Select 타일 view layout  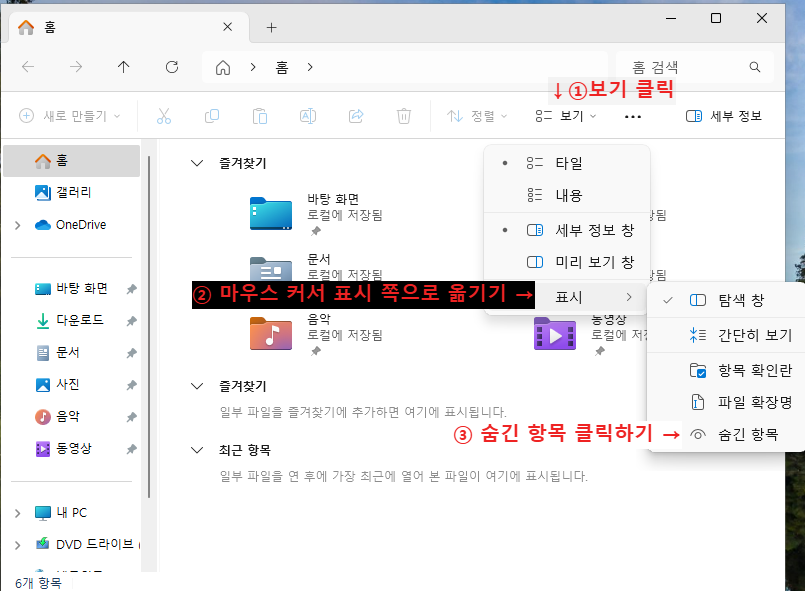tap(567, 163)
